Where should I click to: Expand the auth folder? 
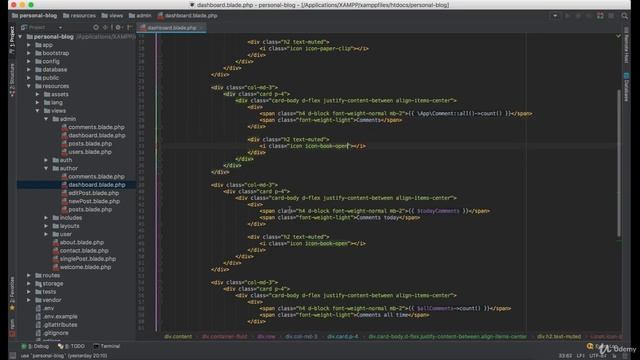pos(46,160)
